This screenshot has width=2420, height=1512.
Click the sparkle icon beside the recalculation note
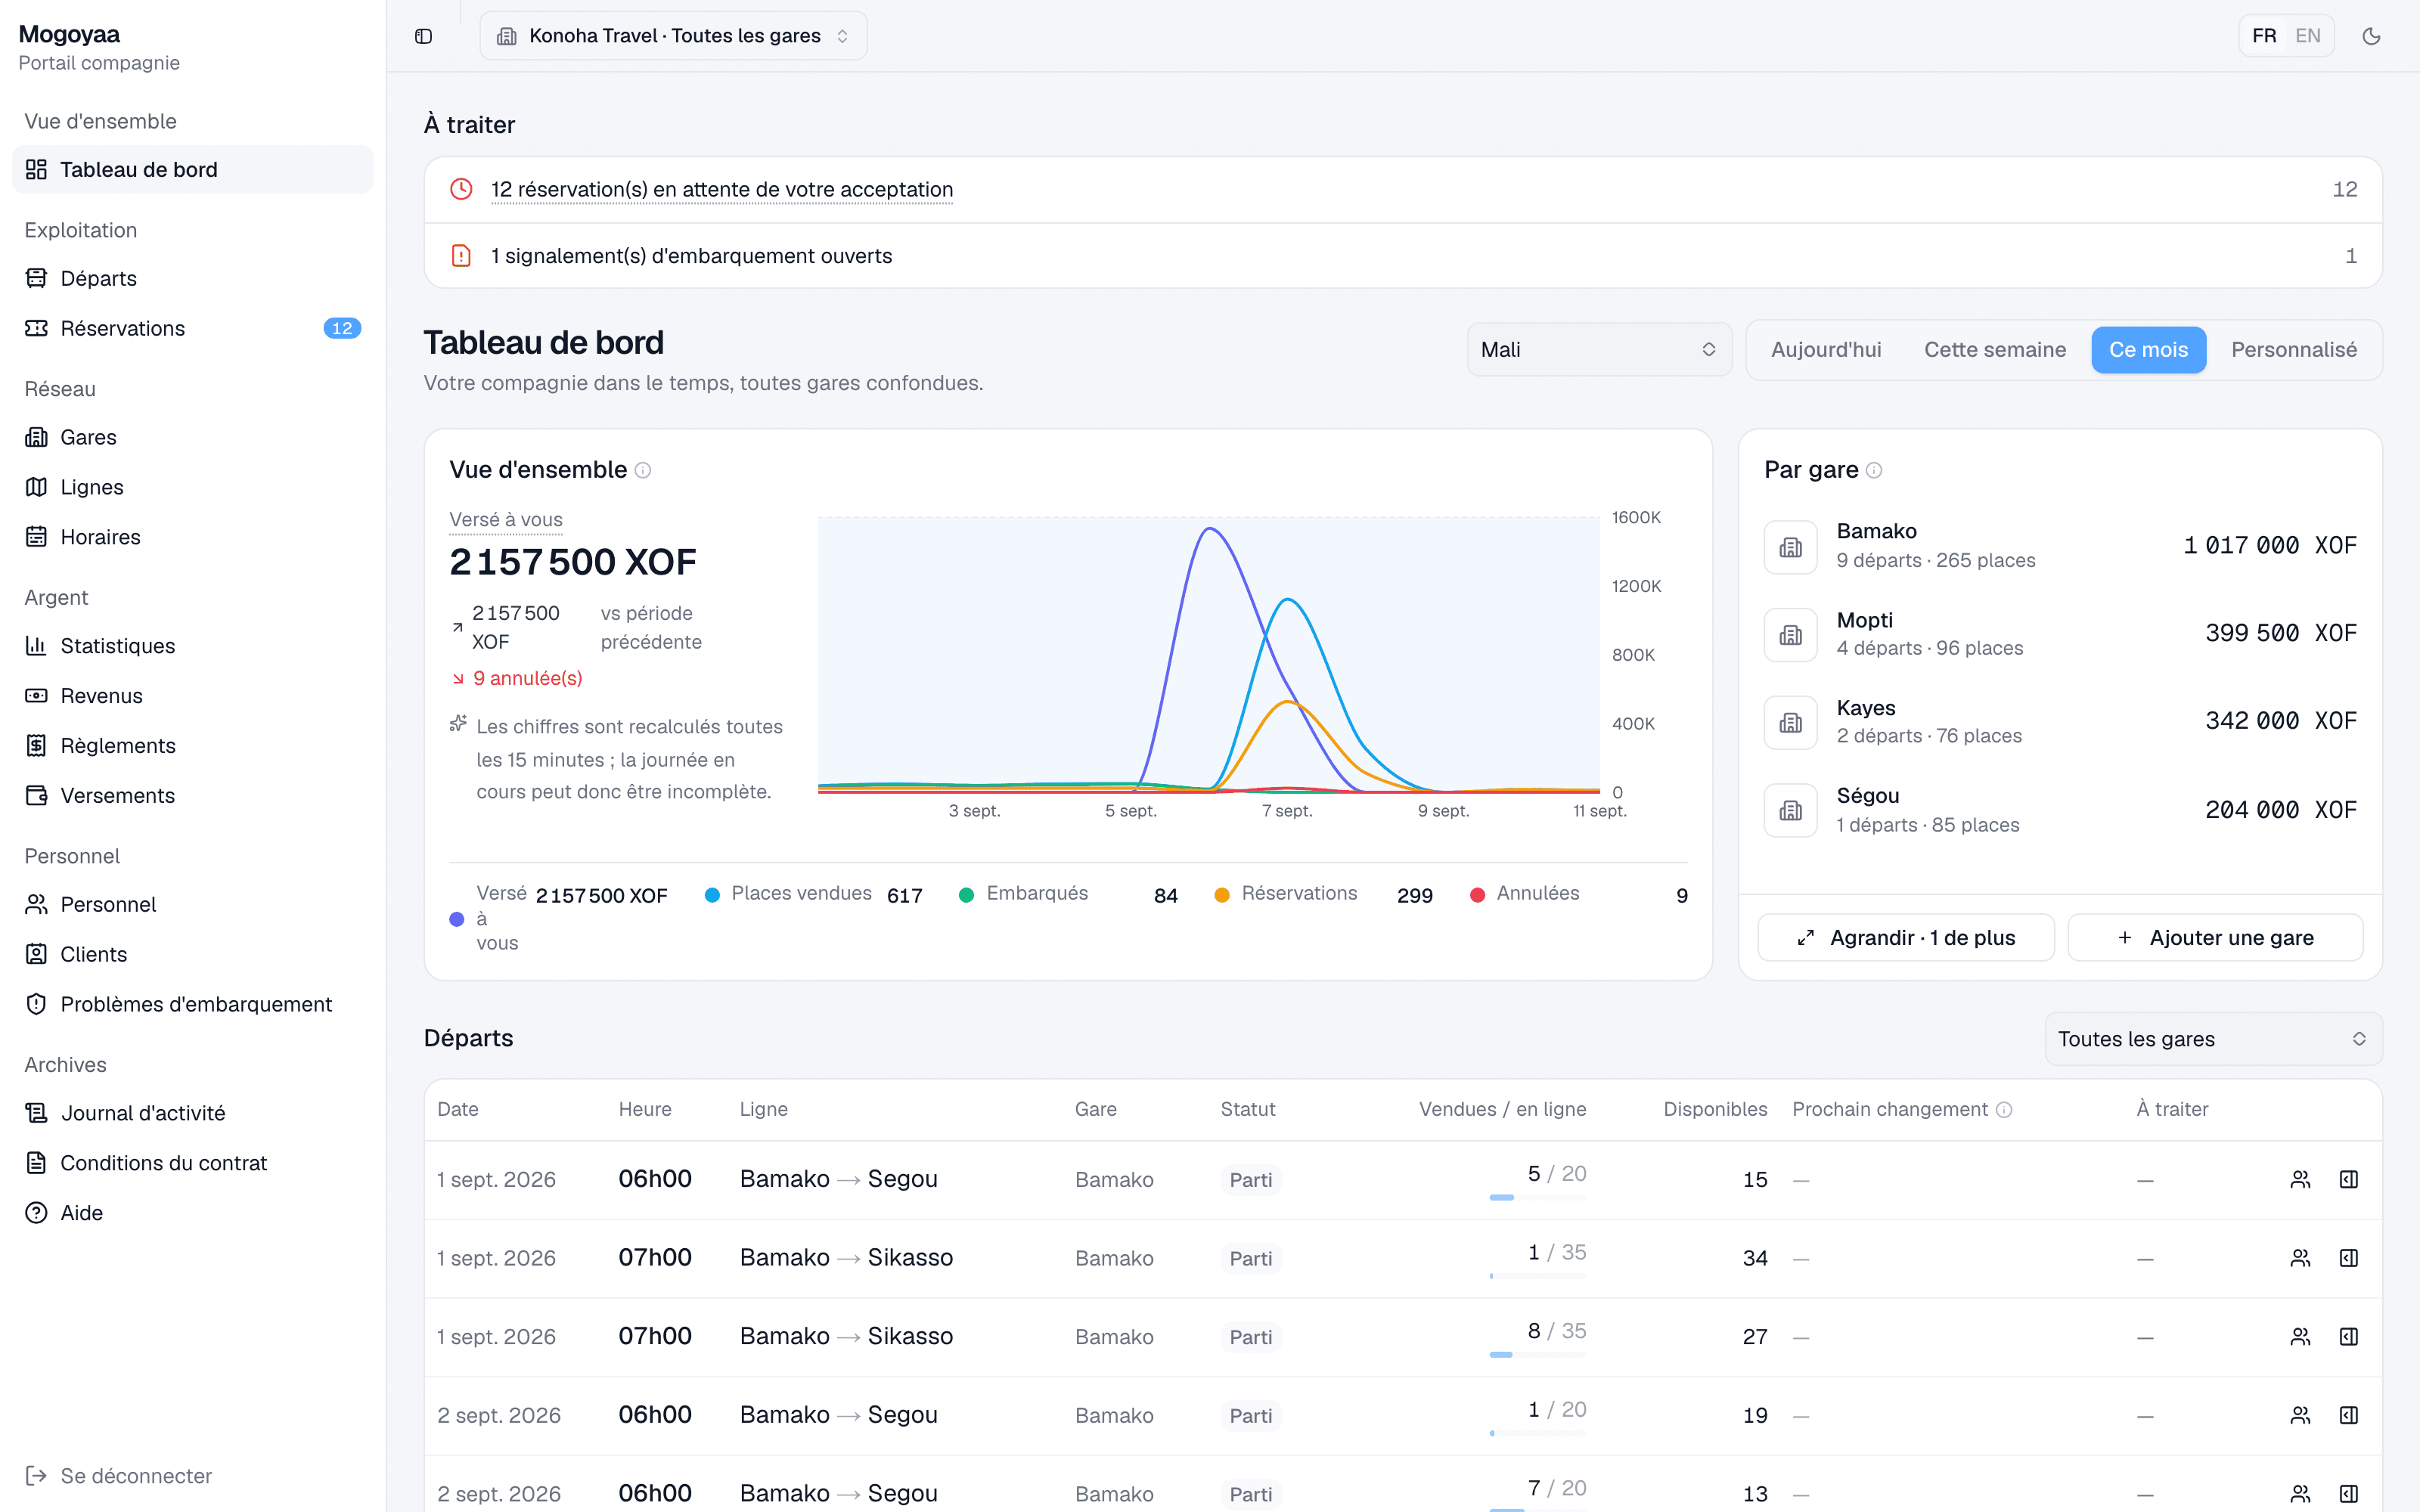pyautogui.click(x=458, y=723)
